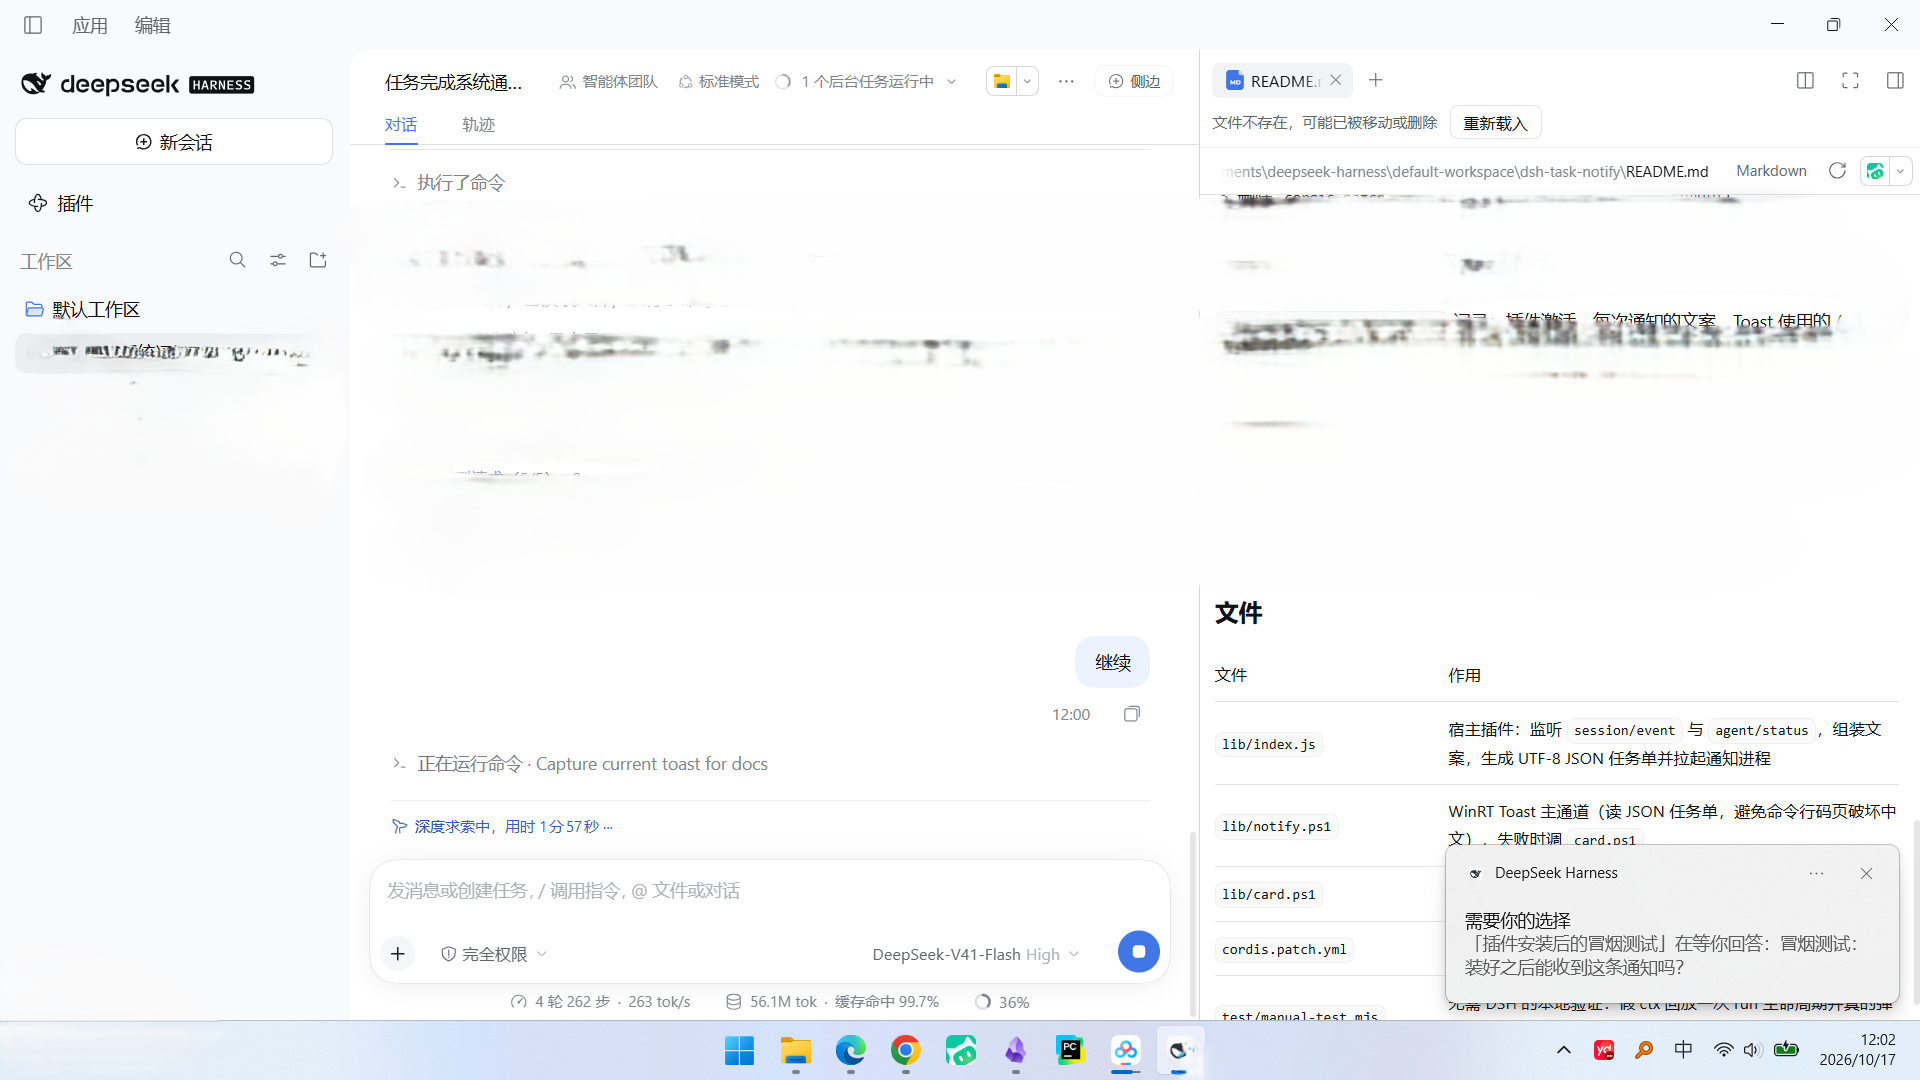Open dropdown next to folder icon

[x=1027, y=81]
